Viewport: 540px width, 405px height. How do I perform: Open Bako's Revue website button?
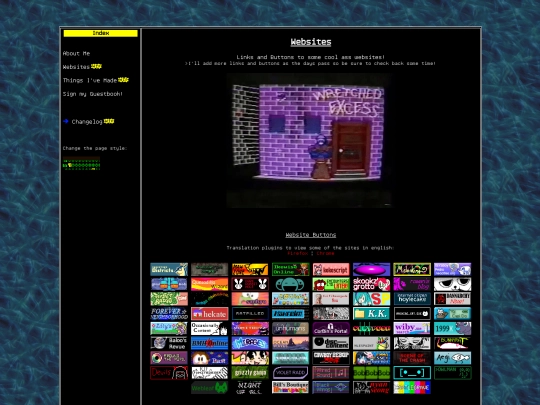click(x=169, y=343)
